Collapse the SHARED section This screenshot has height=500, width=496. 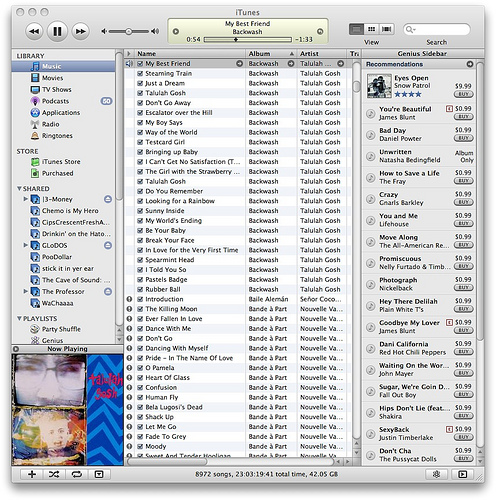[x=19, y=189]
